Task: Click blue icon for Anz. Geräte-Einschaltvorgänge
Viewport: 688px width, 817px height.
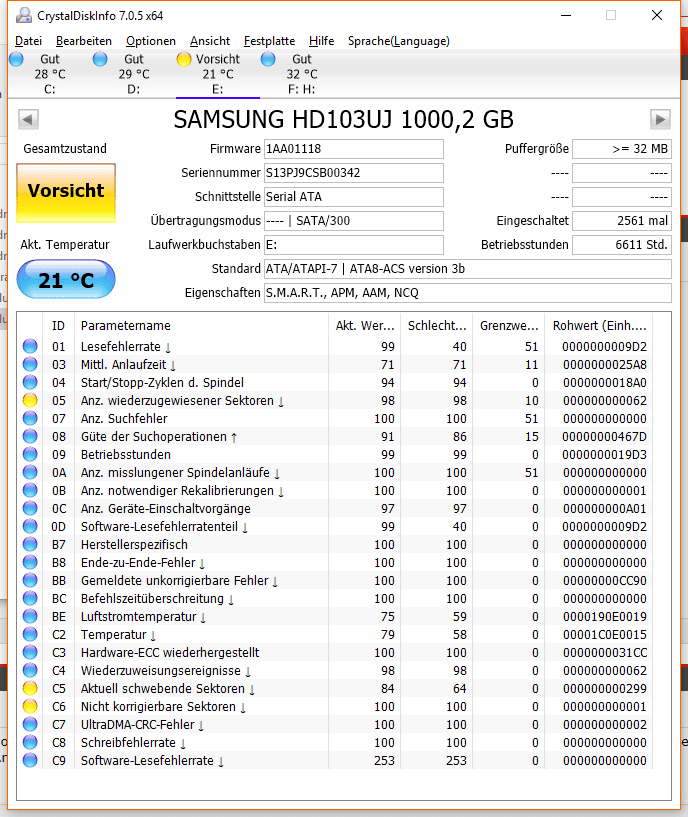Action: (30, 508)
